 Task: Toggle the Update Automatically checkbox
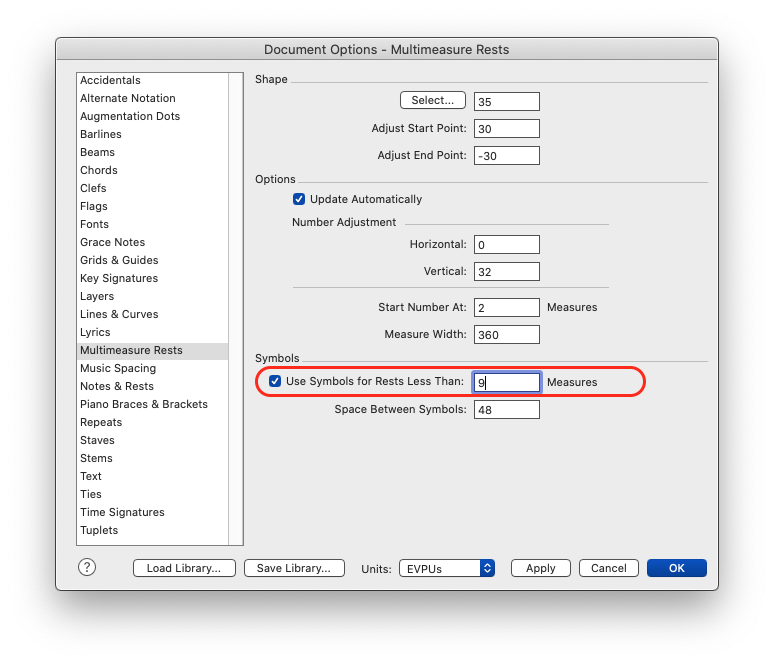tap(299, 199)
